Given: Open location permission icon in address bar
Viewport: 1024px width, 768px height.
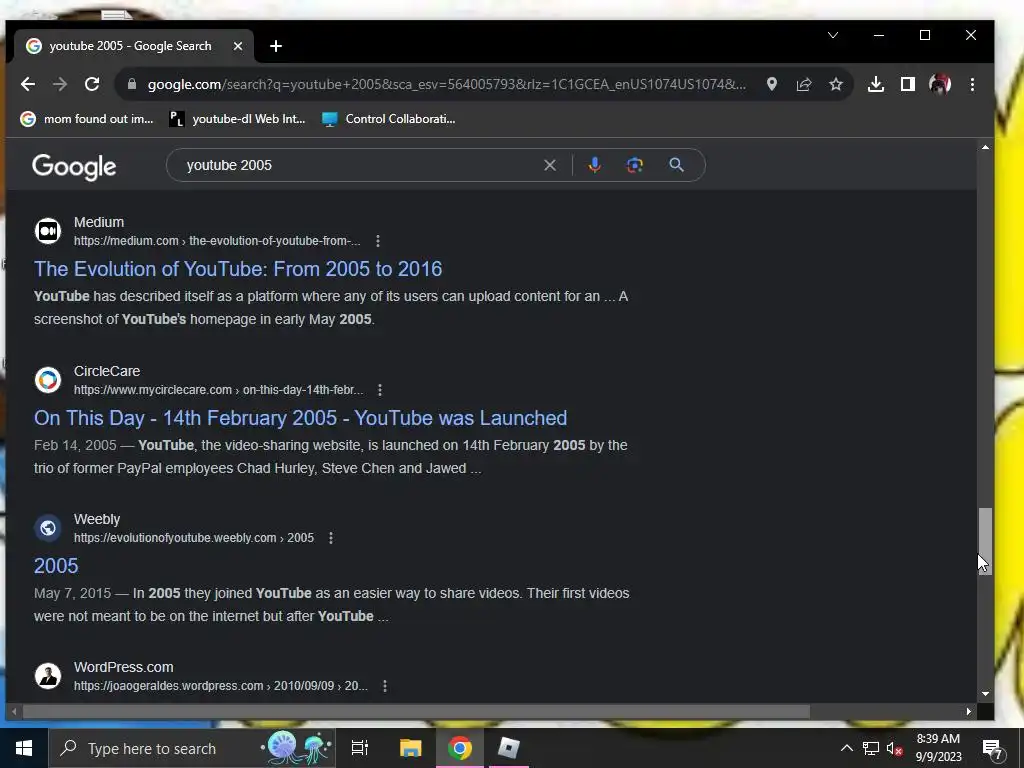Looking at the screenshot, I should [771, 84].
